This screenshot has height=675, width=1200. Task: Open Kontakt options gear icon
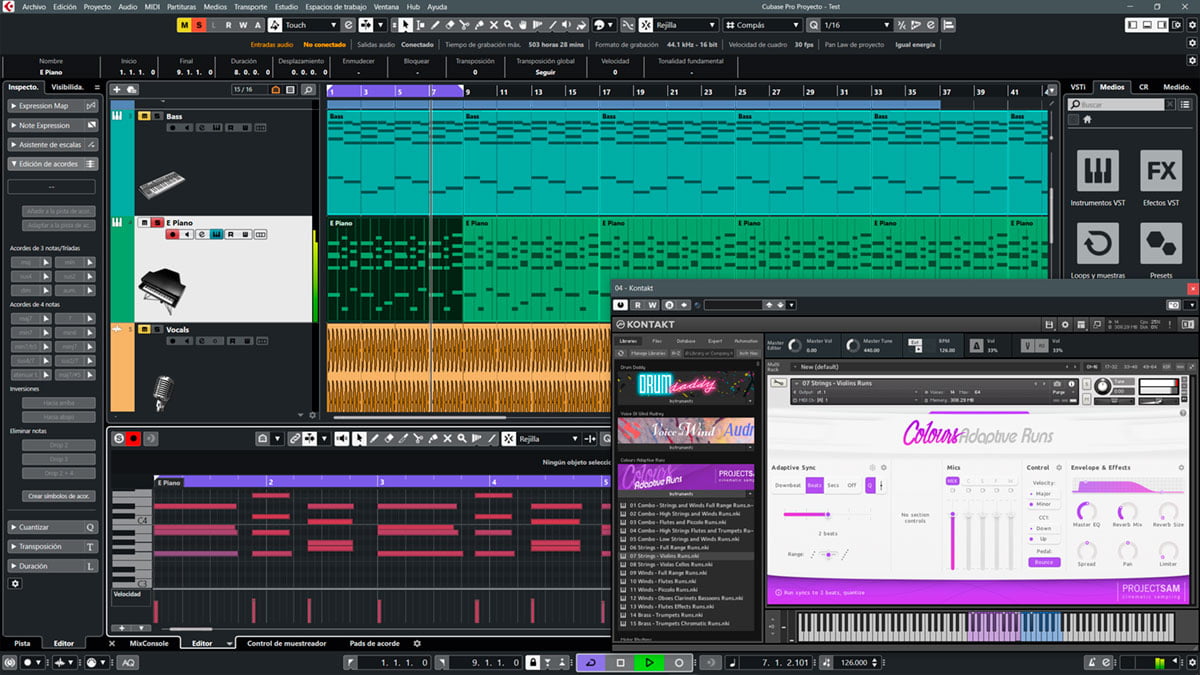click(1064, 324)
